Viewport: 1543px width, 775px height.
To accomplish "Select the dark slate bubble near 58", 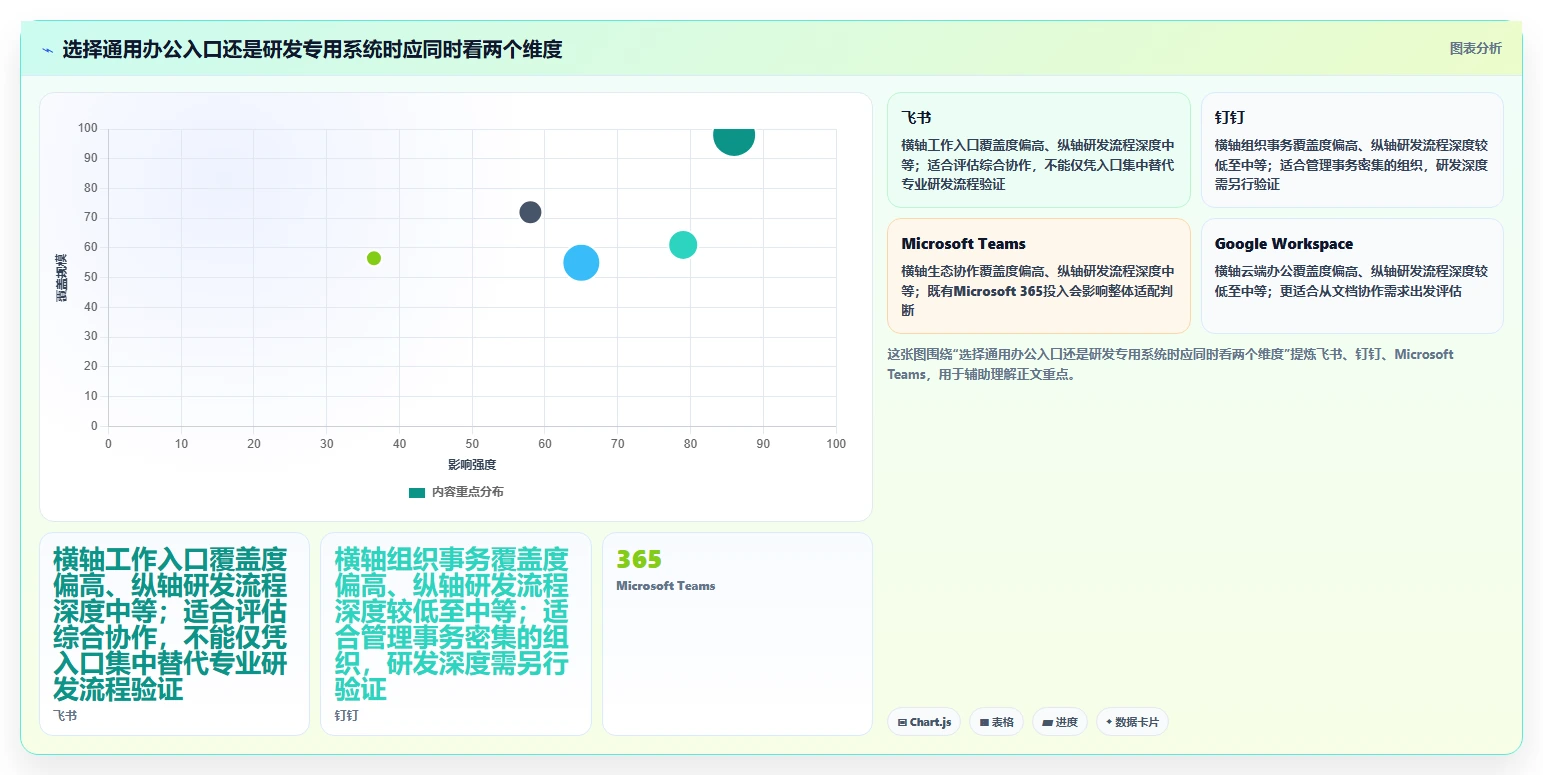I will (x=530, y=212).
